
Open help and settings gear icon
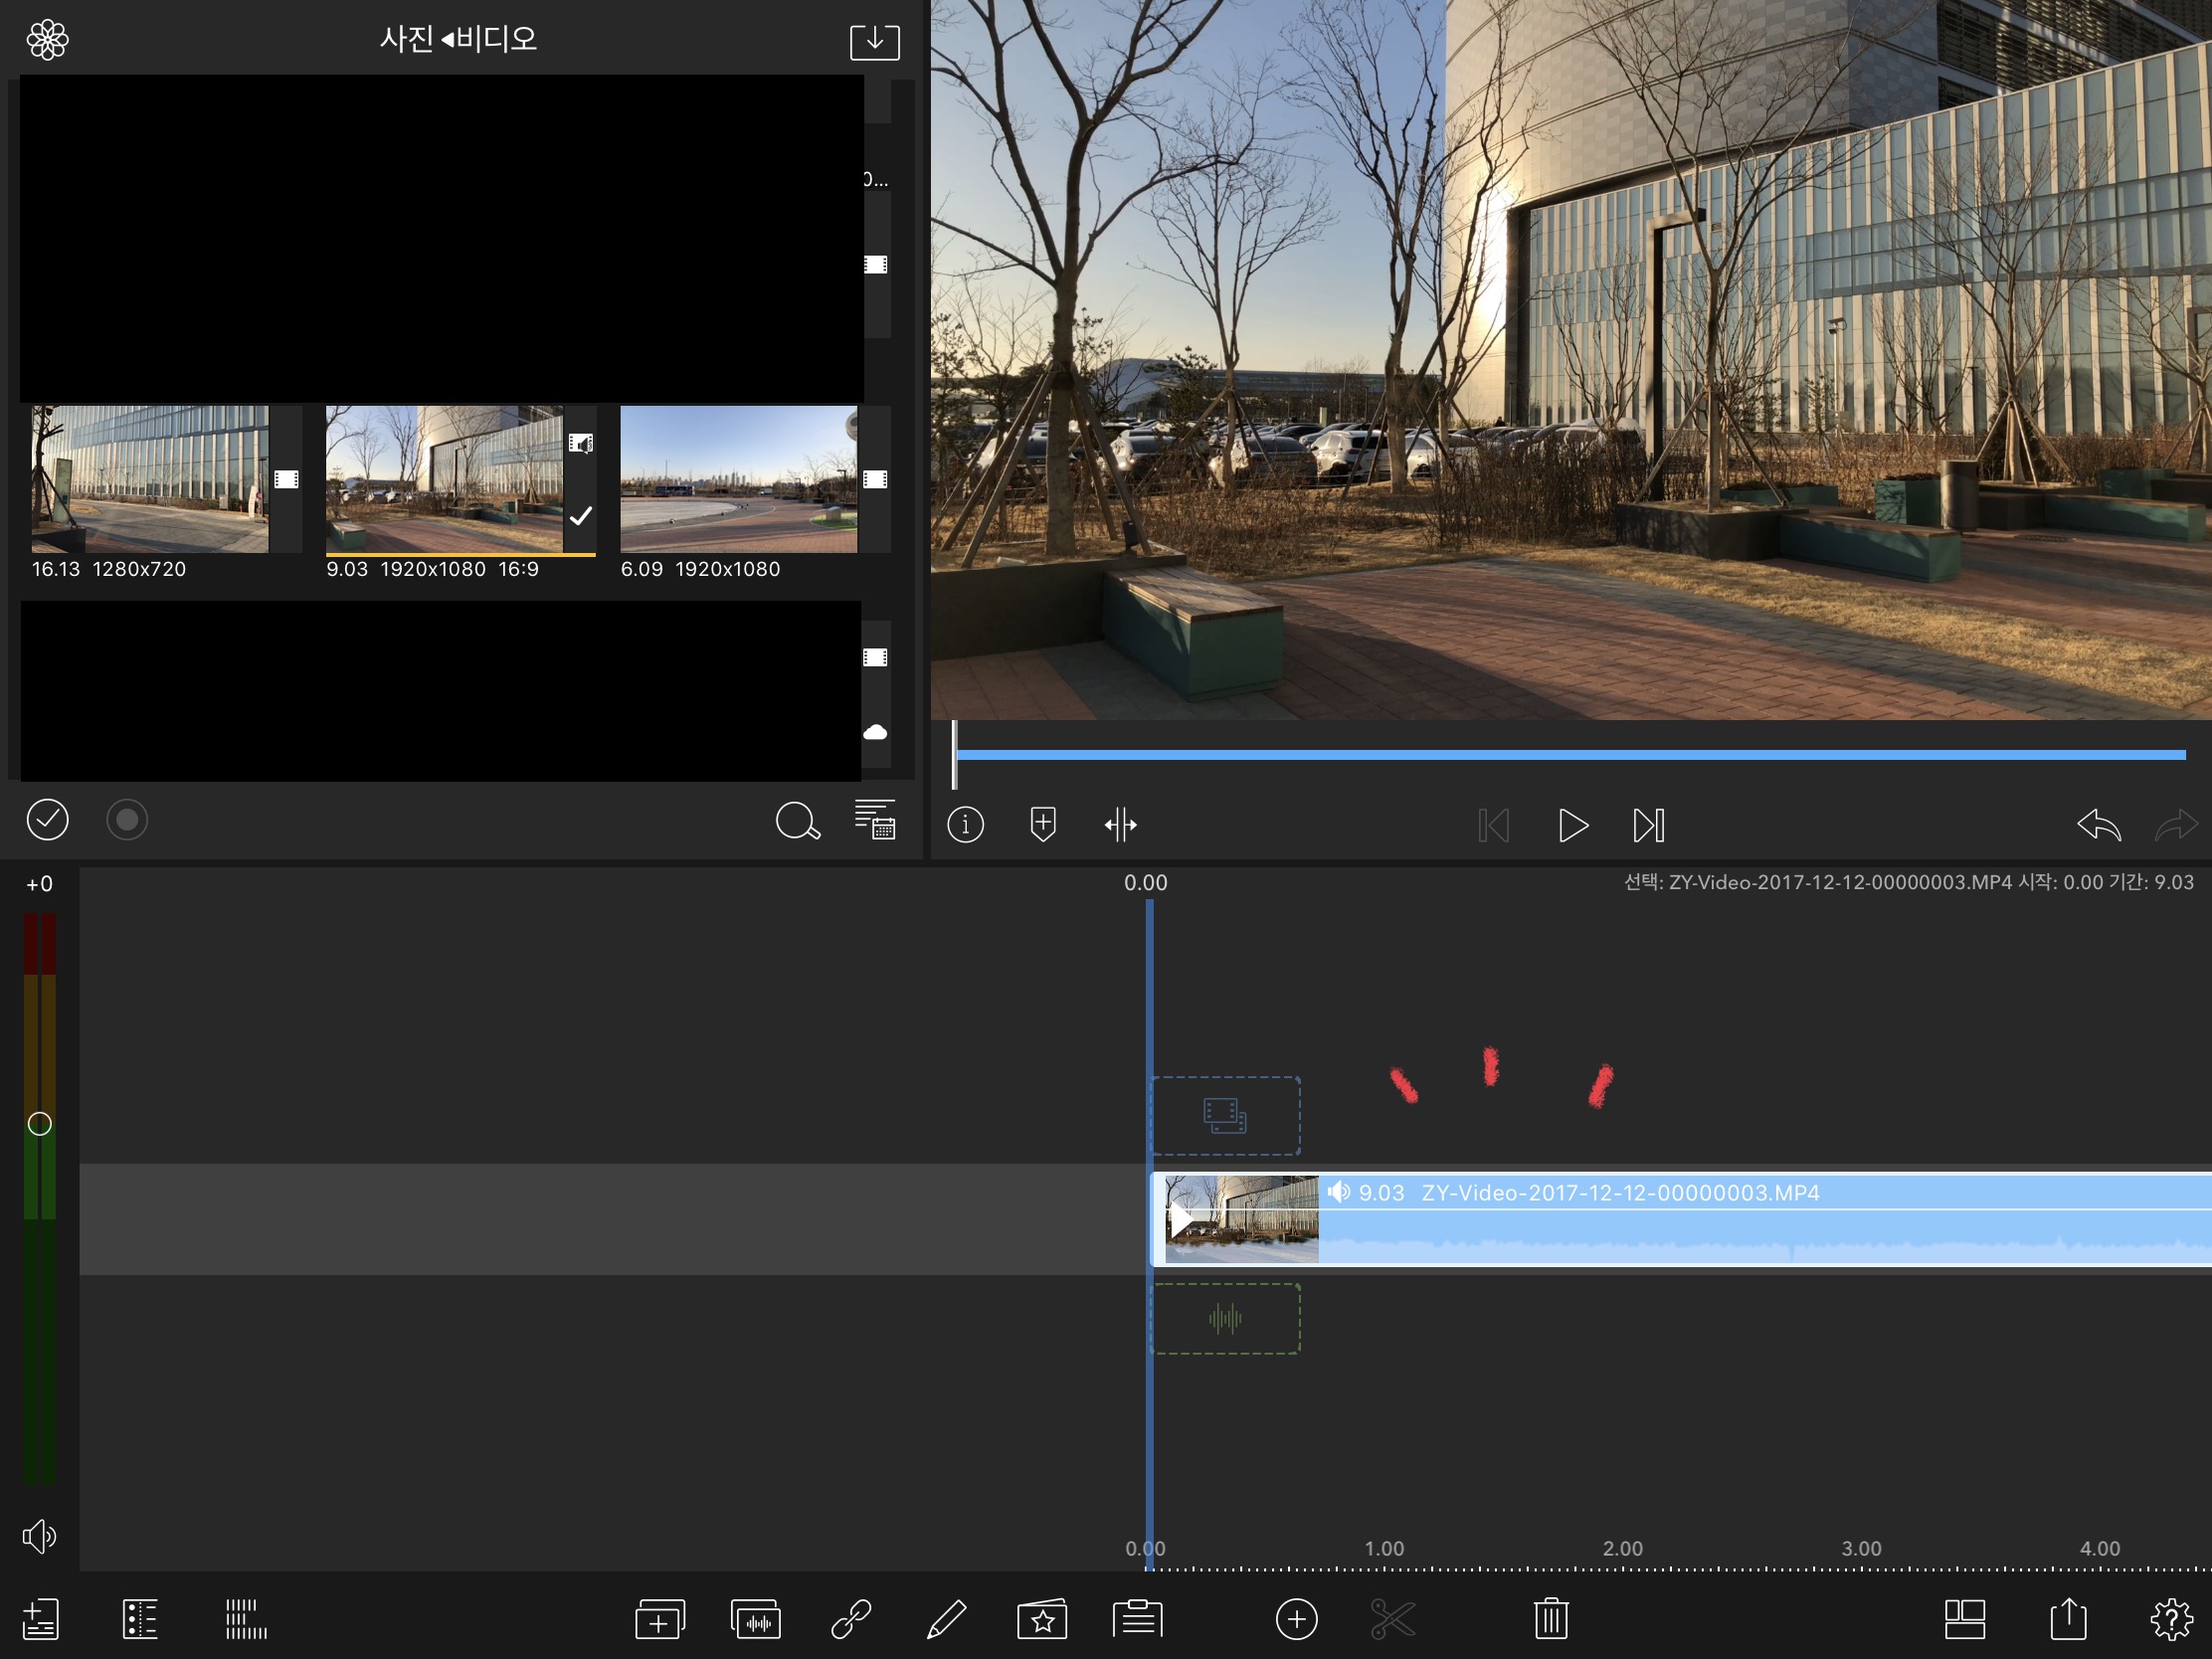(x=2171, y=1619)
